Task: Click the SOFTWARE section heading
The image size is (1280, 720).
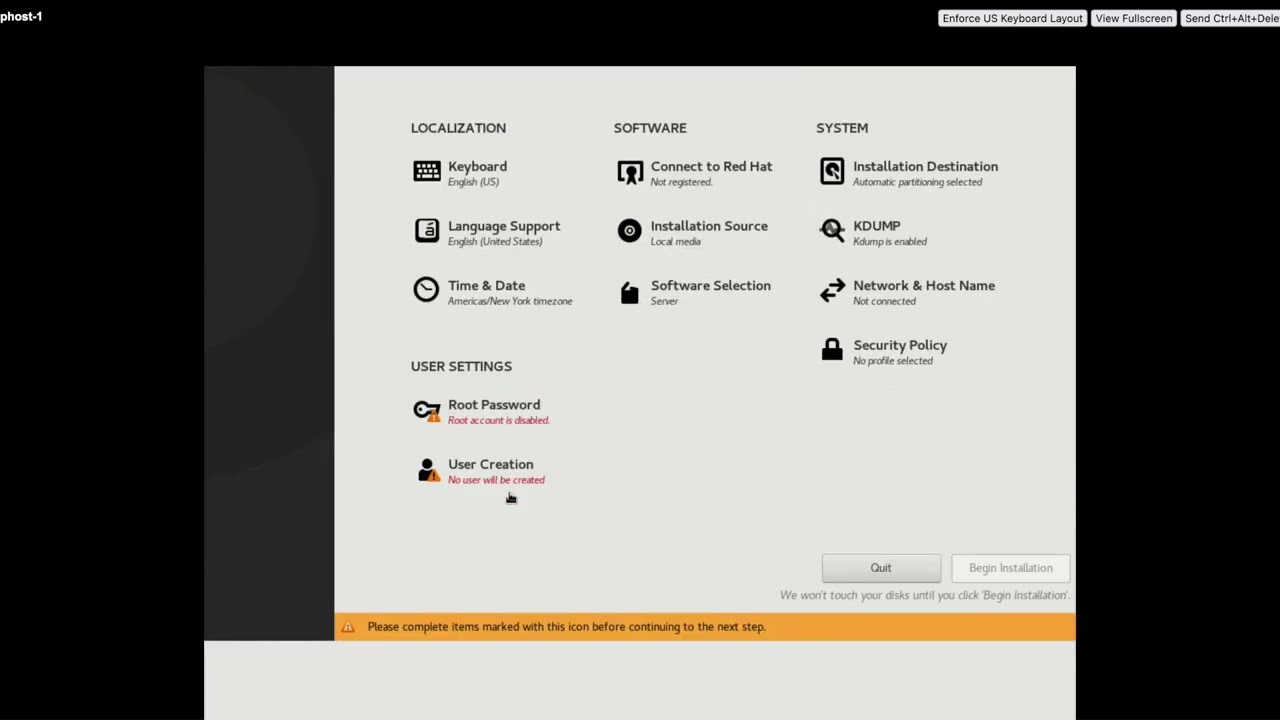Action: pyautogui.click(x=650, y=128)
